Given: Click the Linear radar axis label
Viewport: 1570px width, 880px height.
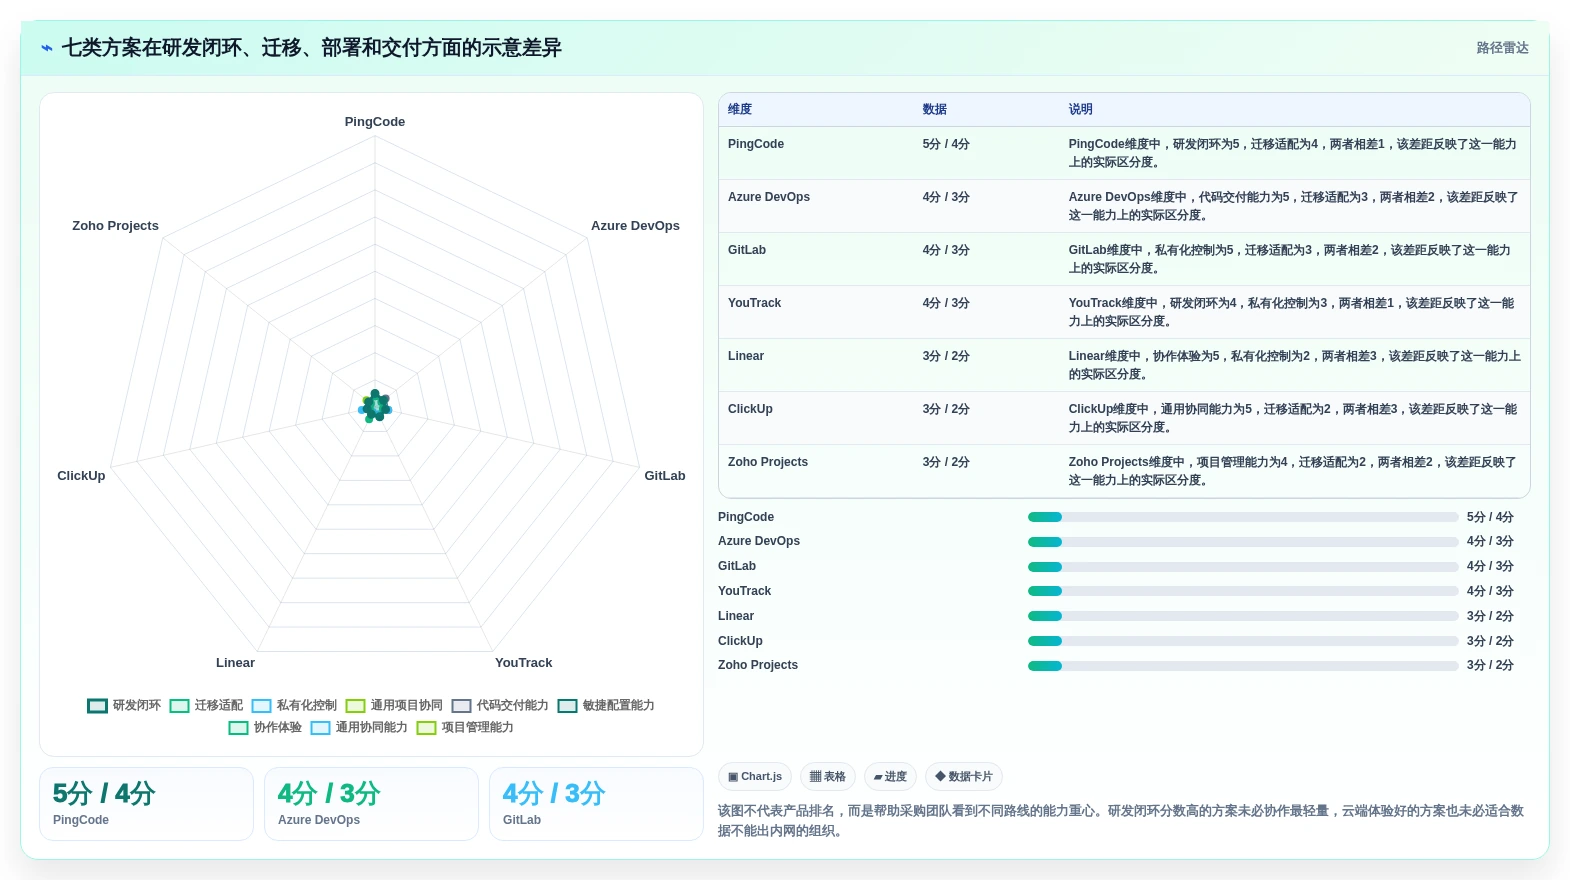Looking at the screenshot, I should click(x=235, y=663).
